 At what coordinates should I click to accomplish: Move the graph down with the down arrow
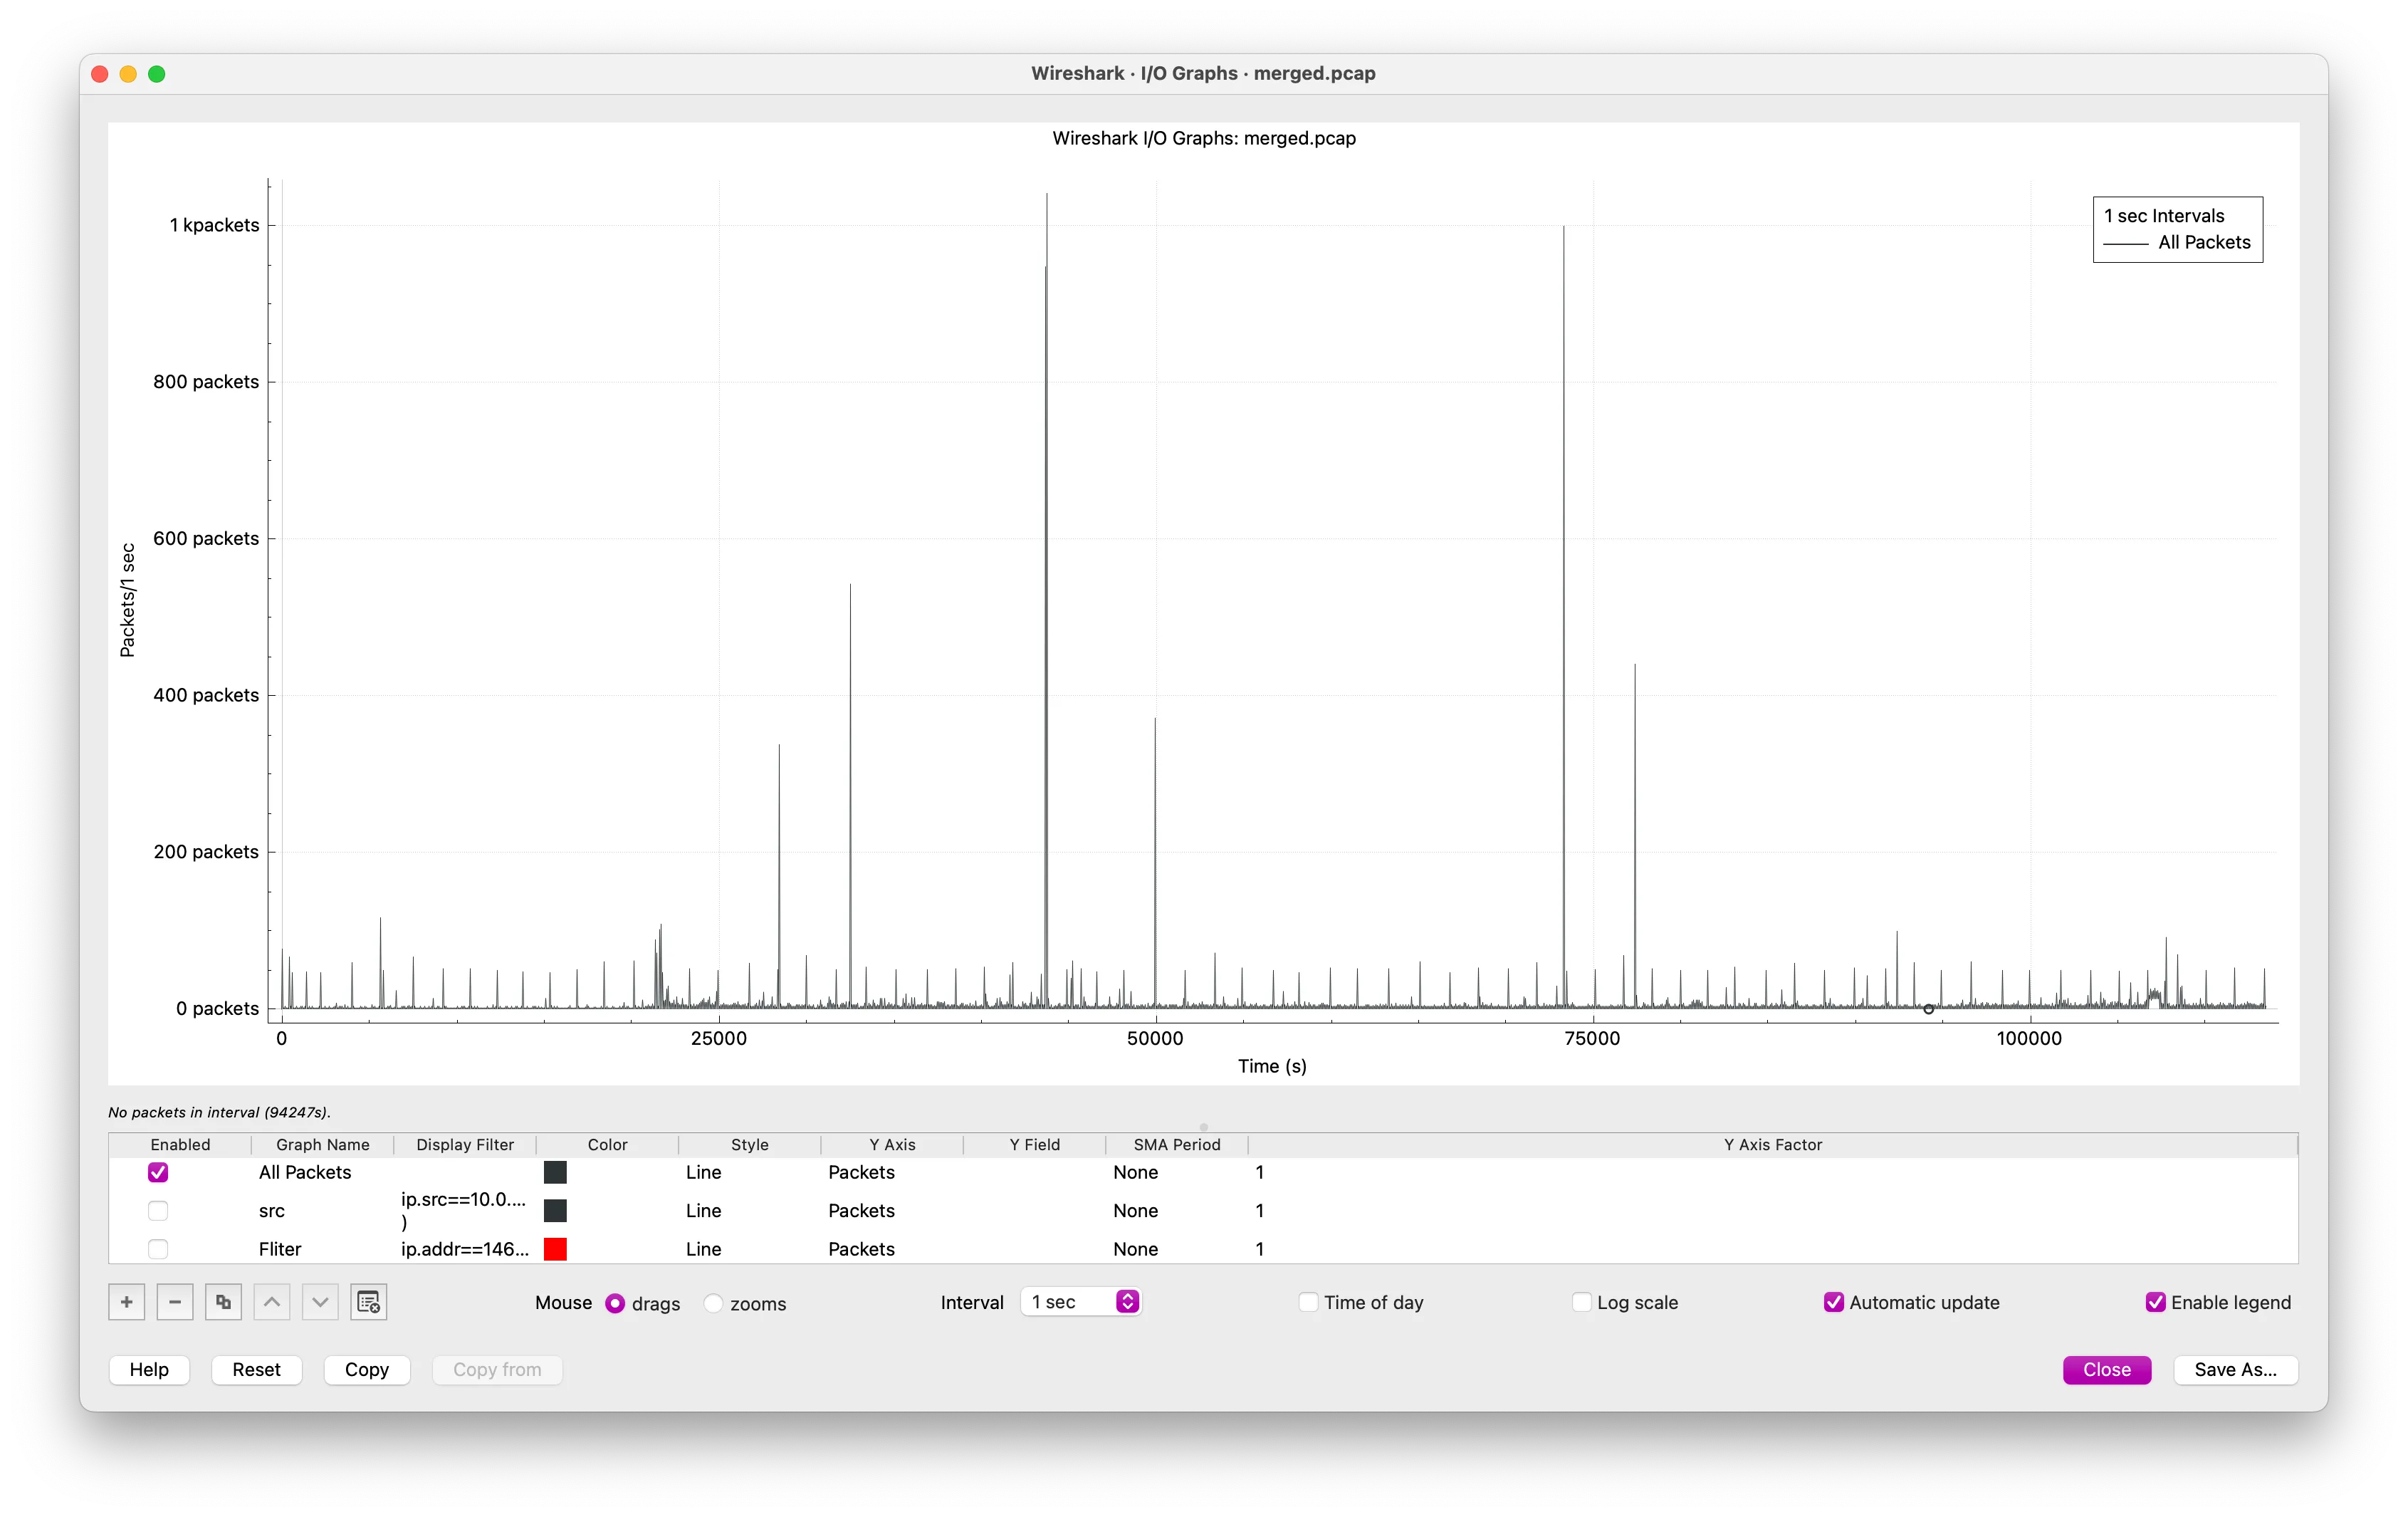click(320, 1302)
